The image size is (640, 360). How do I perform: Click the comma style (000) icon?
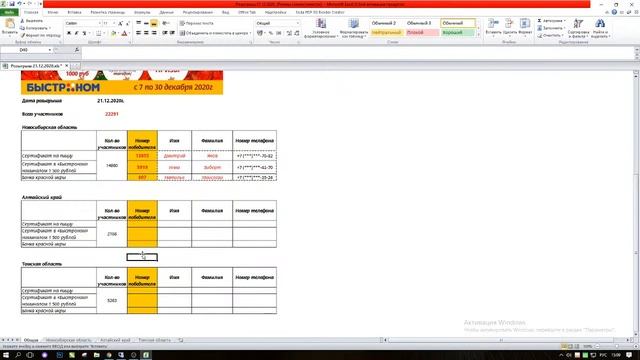278,33
